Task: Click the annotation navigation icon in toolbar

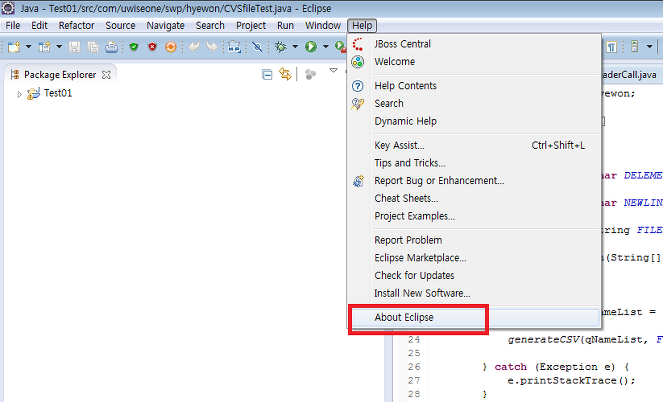Action: click(634, 46)
